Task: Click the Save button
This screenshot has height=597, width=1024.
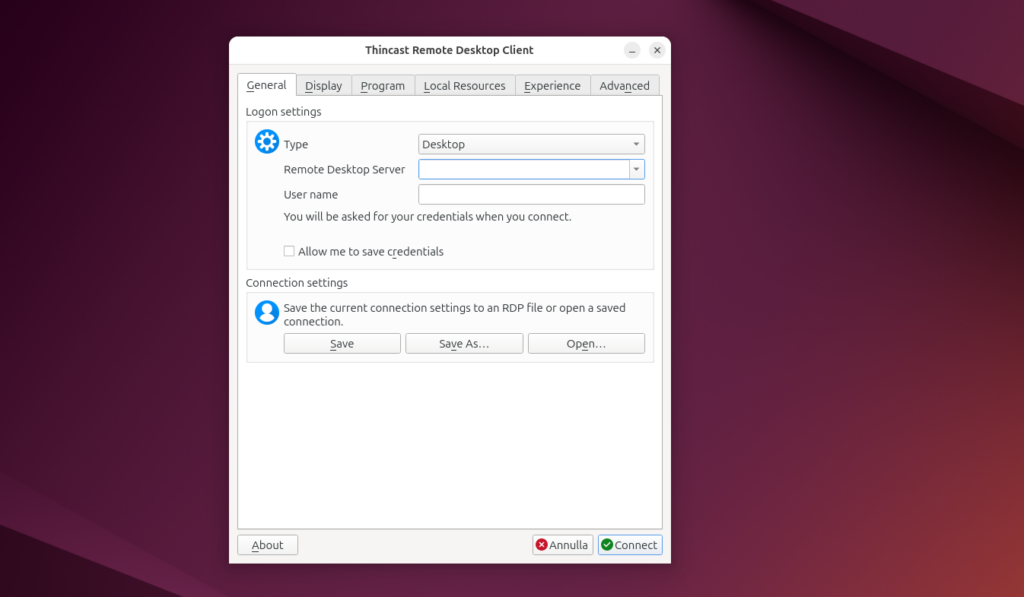Action: 341,343
